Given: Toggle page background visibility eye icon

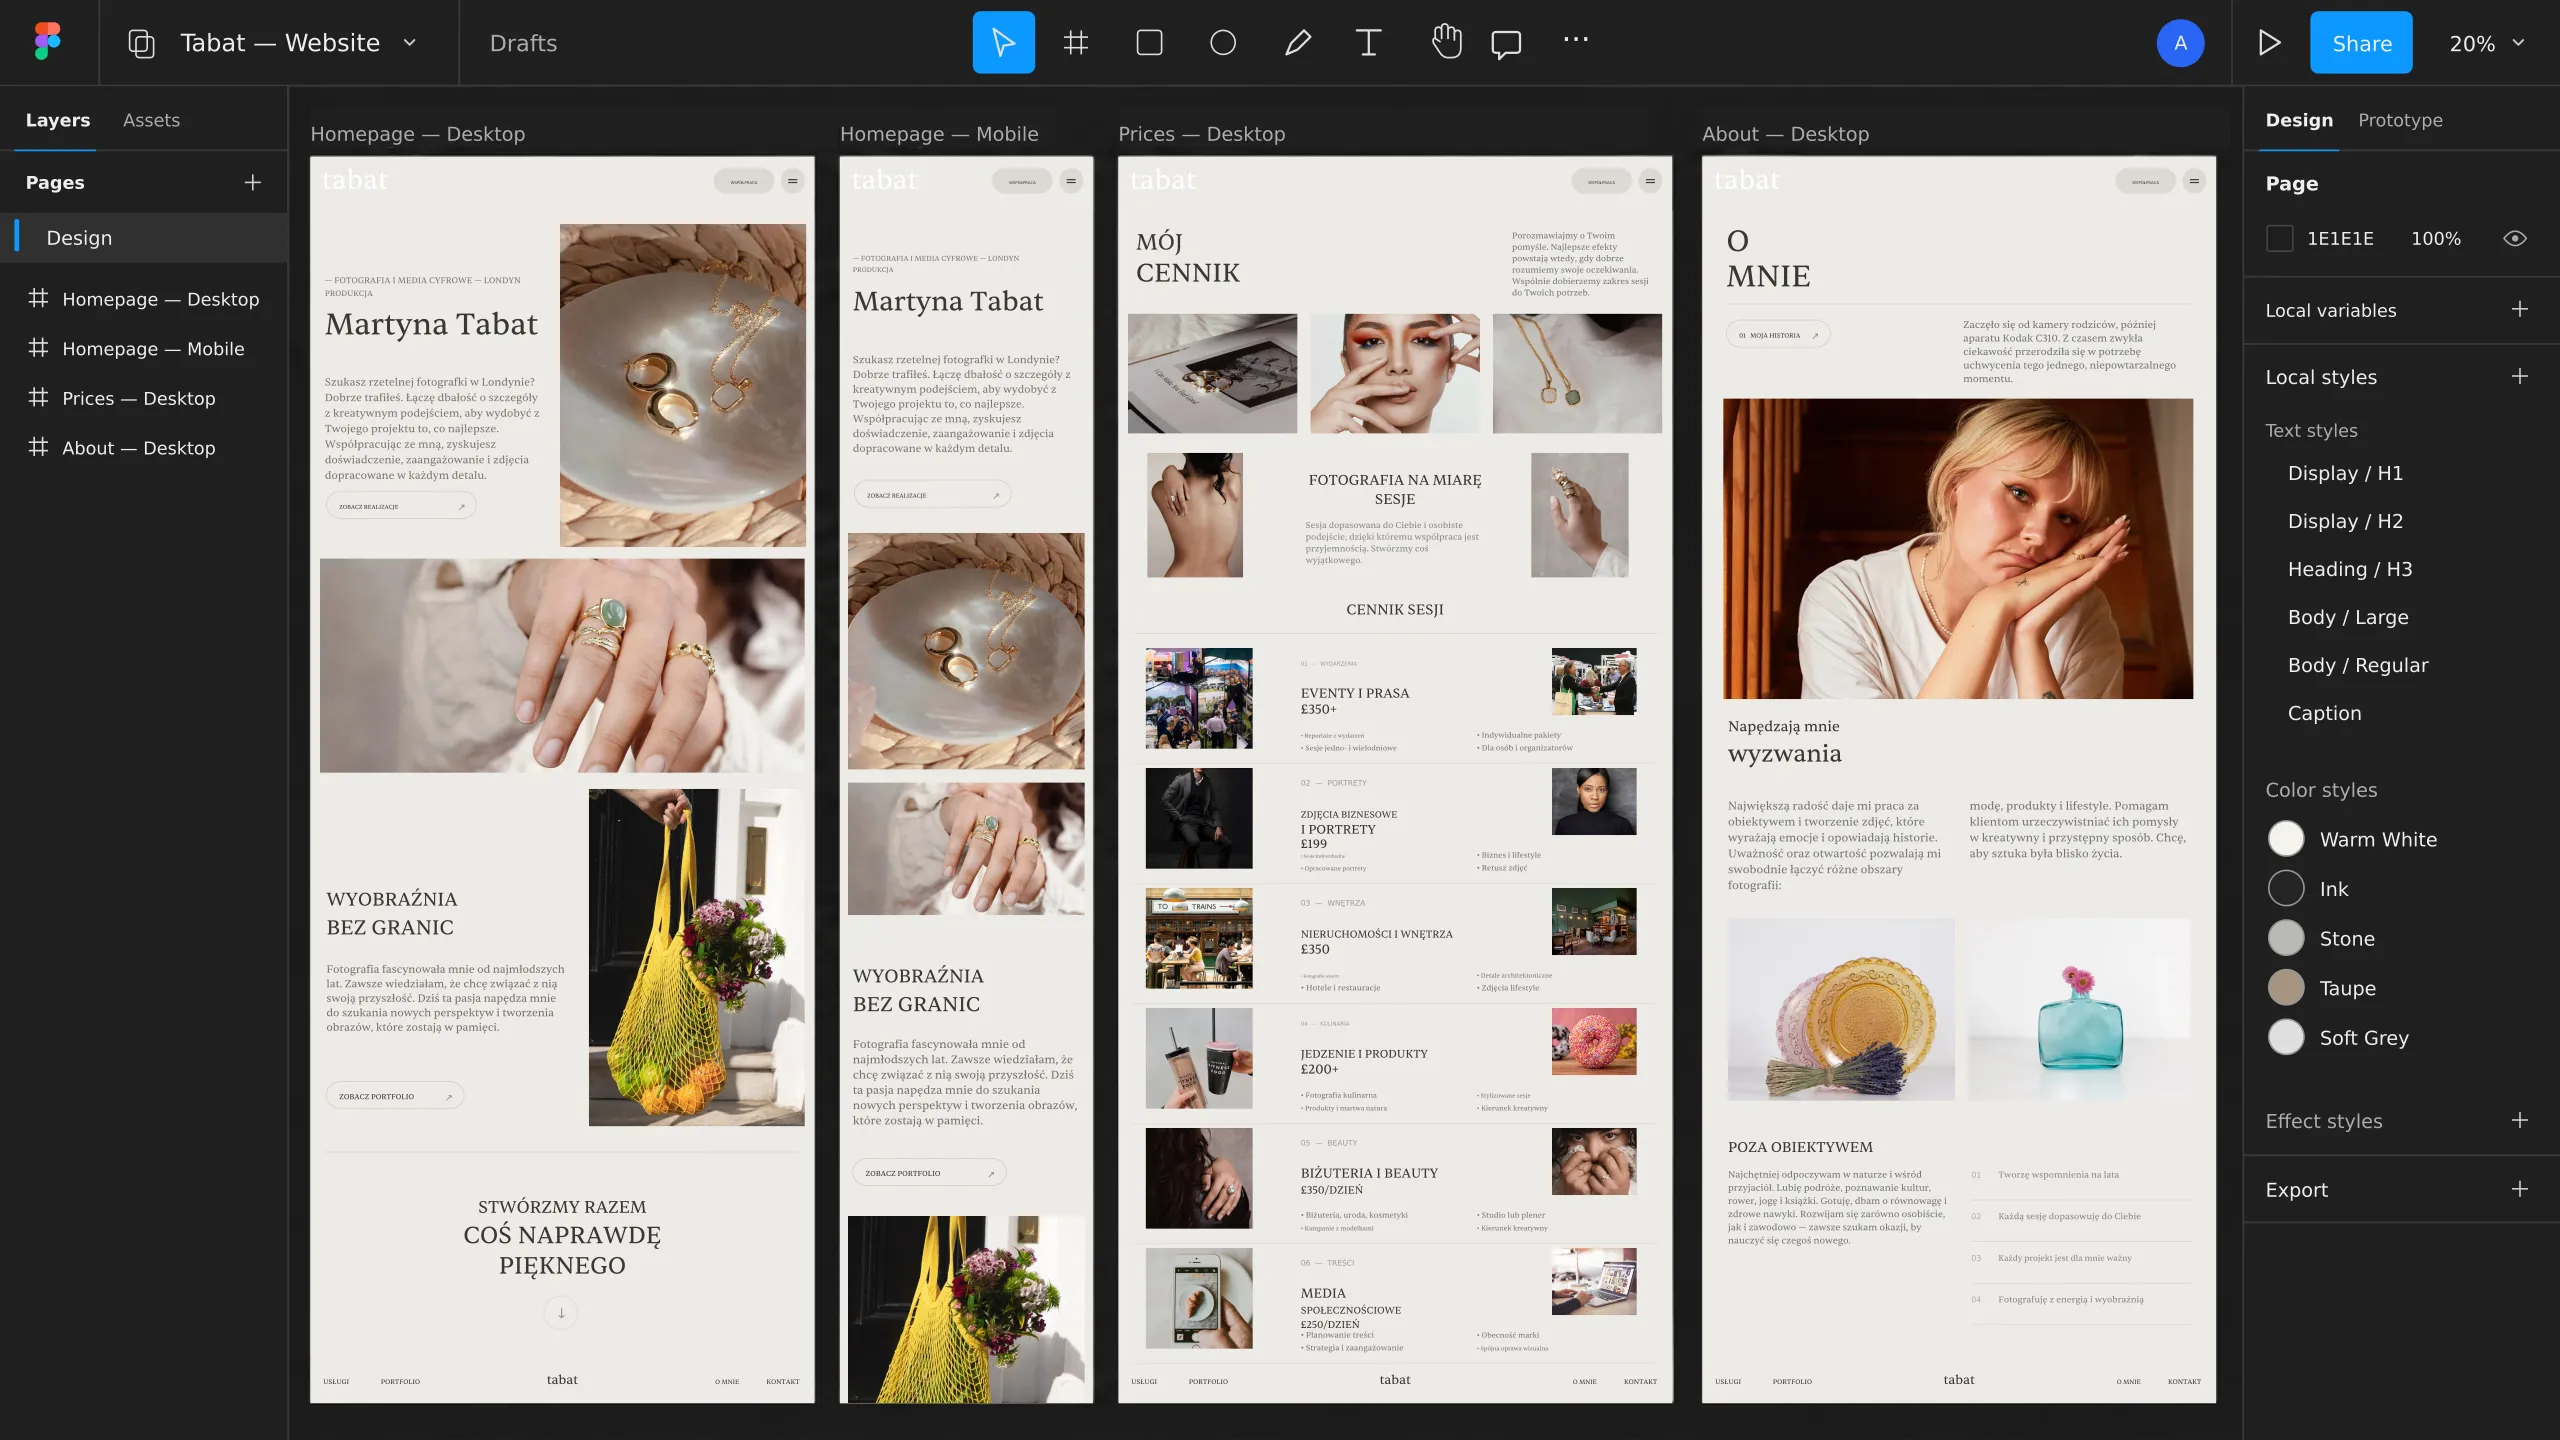Looking at the screenshot, I should (2515, 238).
